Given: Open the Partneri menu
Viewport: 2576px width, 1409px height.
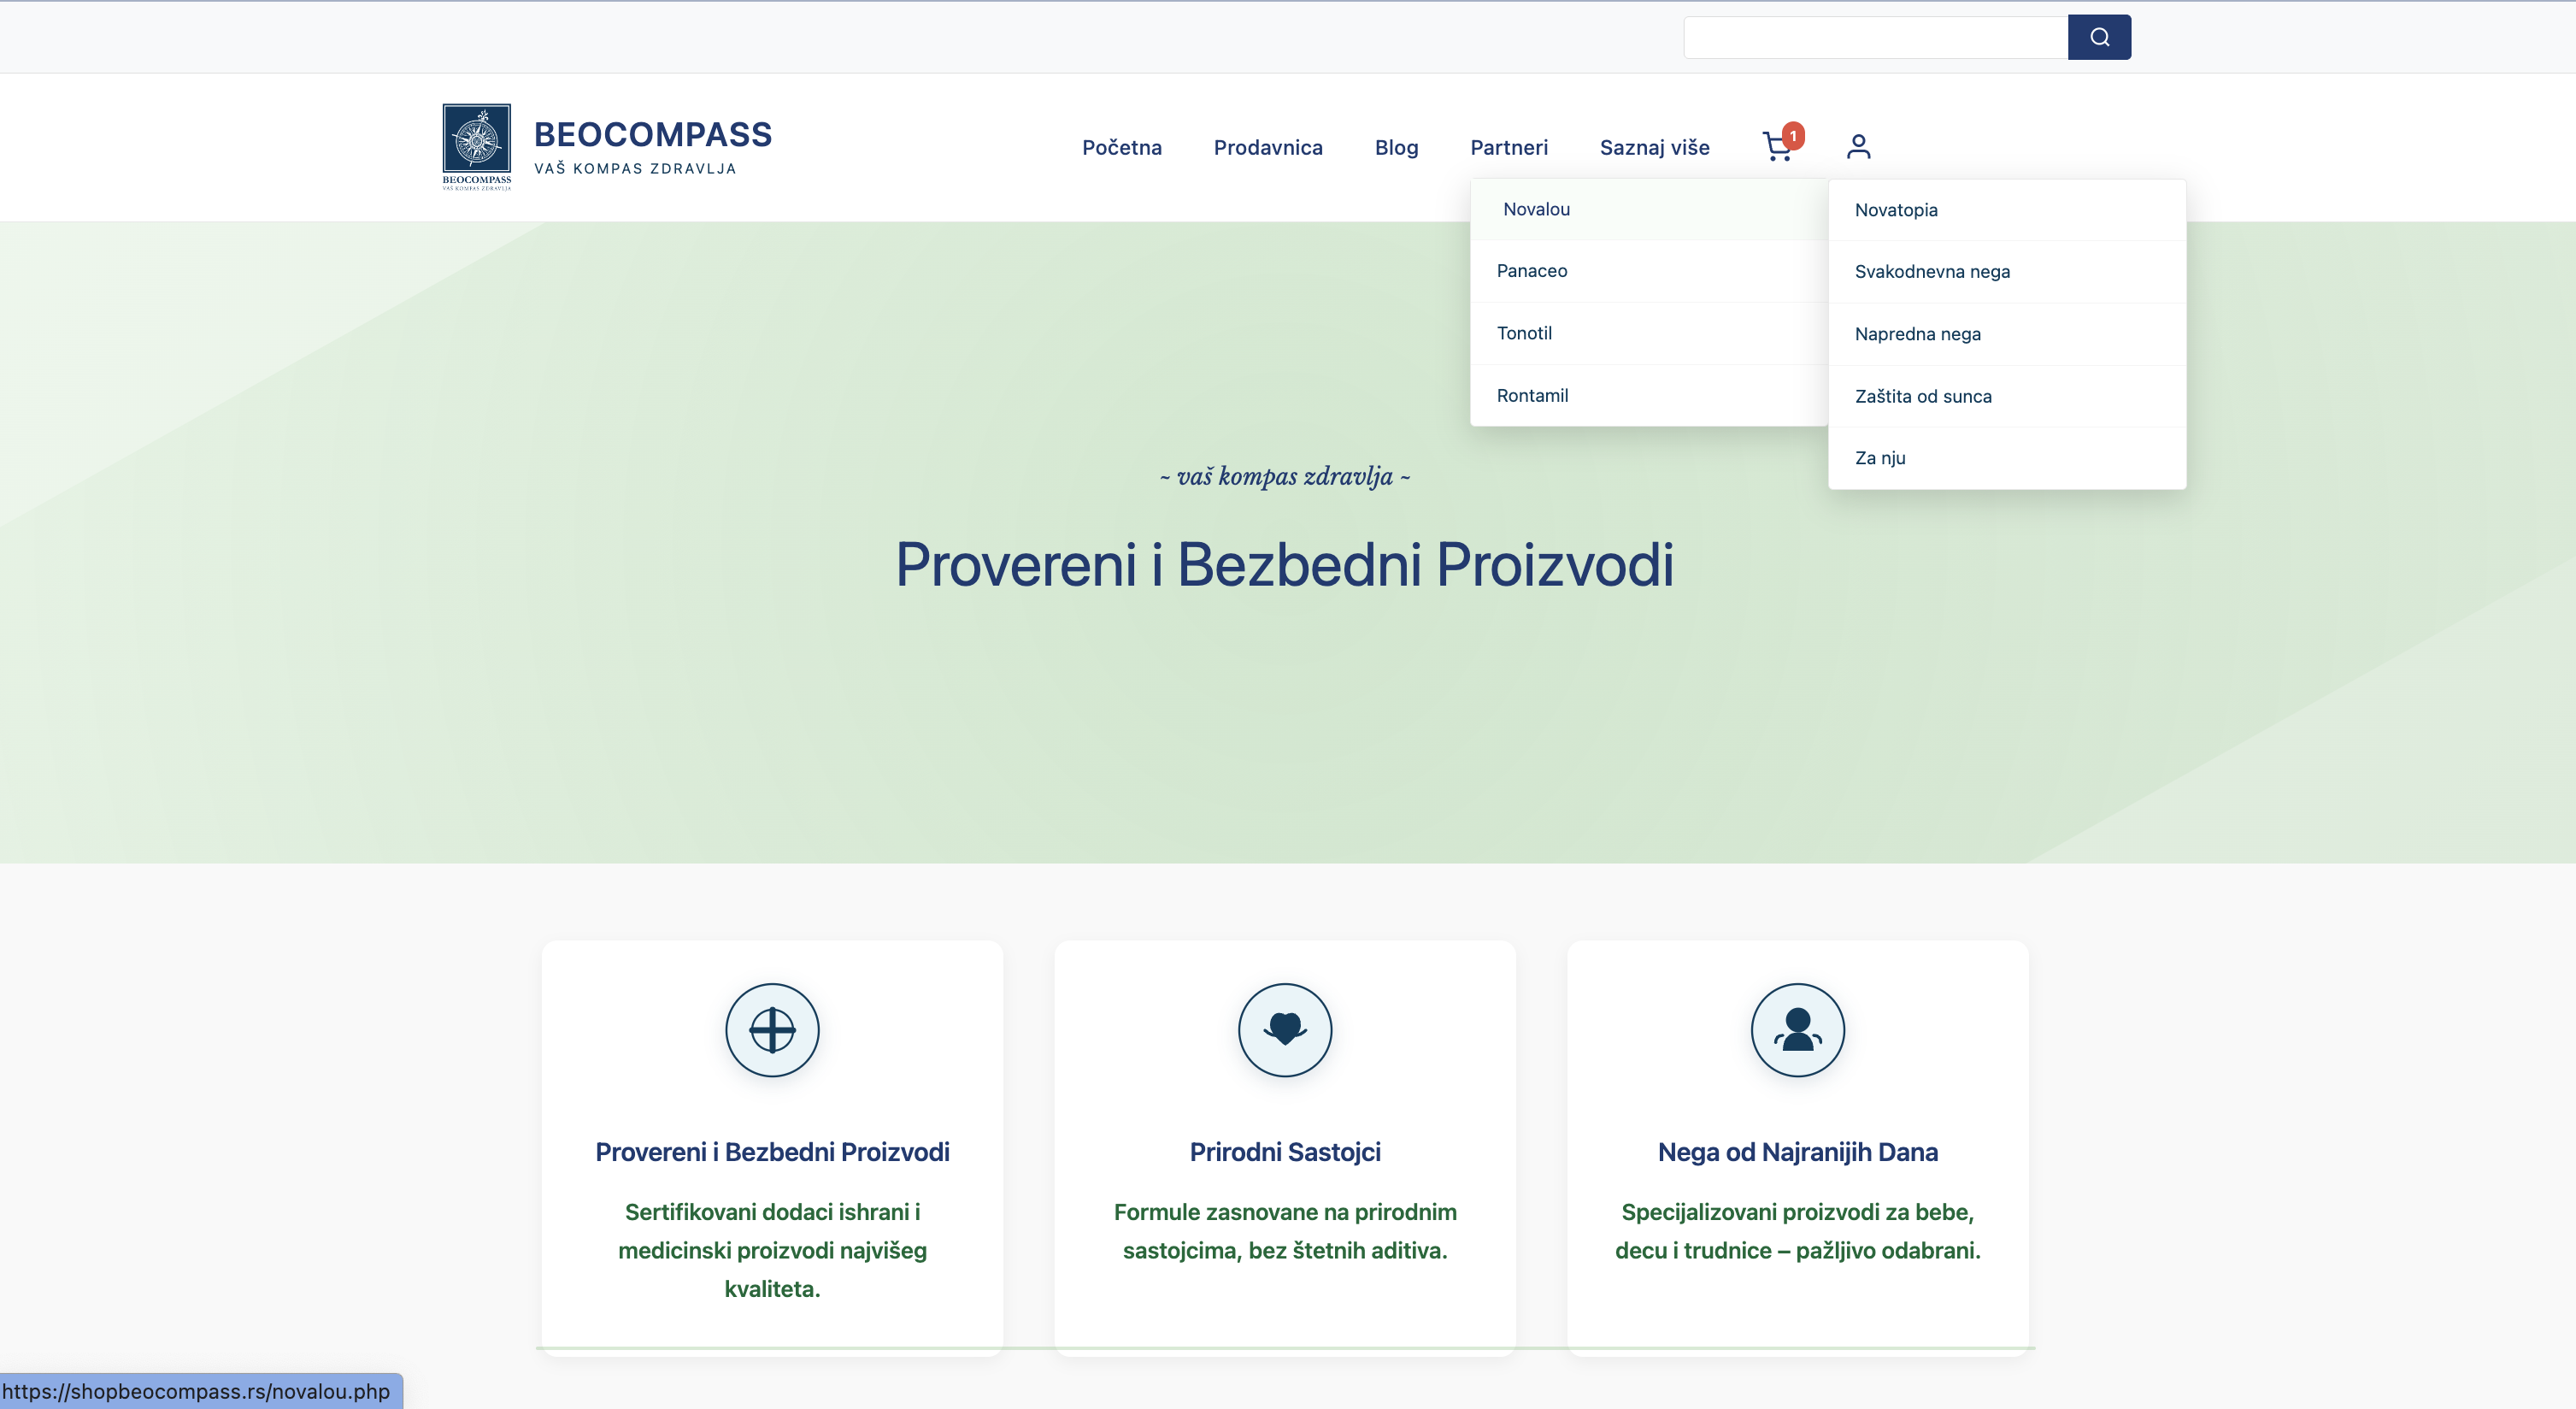Looking at the screenshot, I should pyautogui.click(x=1509, y=147).
